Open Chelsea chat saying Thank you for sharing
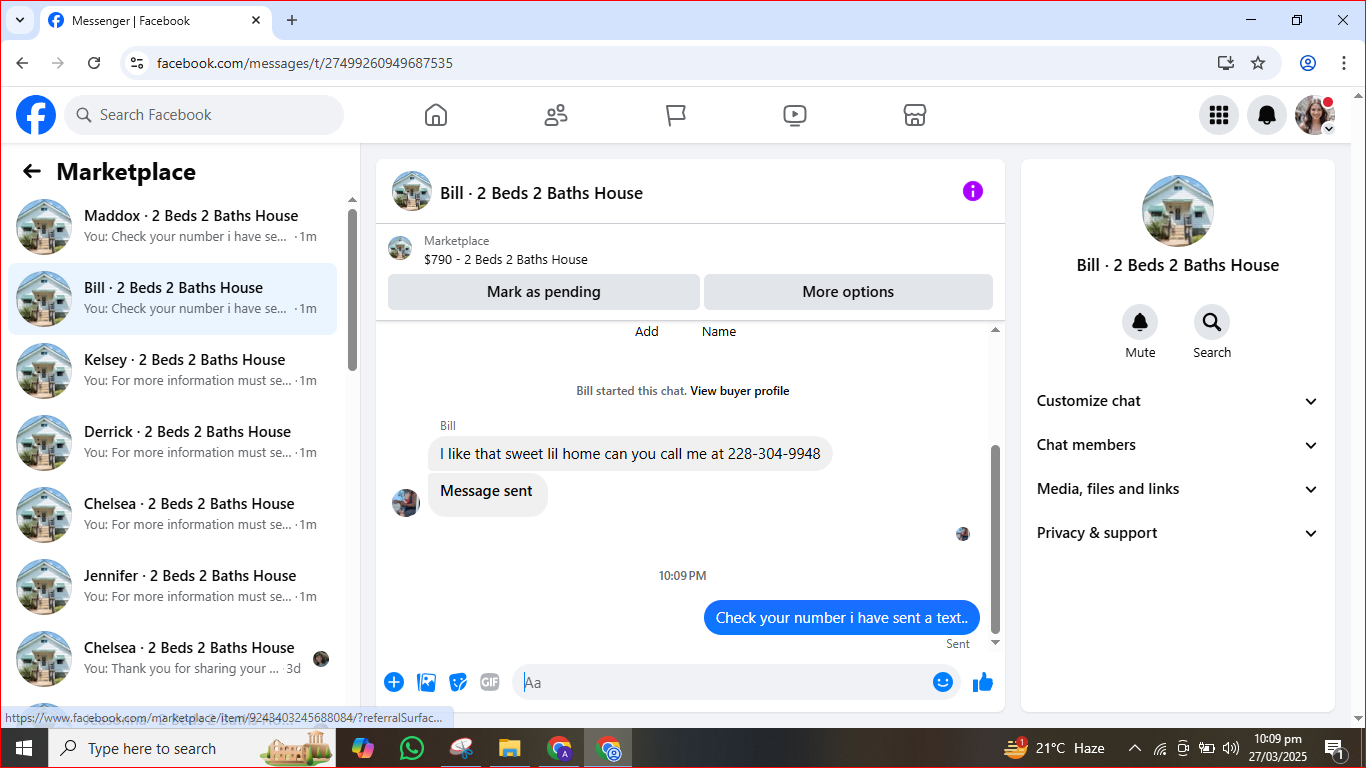Screen dimensions: 1366x768 (x=172, y=659)
